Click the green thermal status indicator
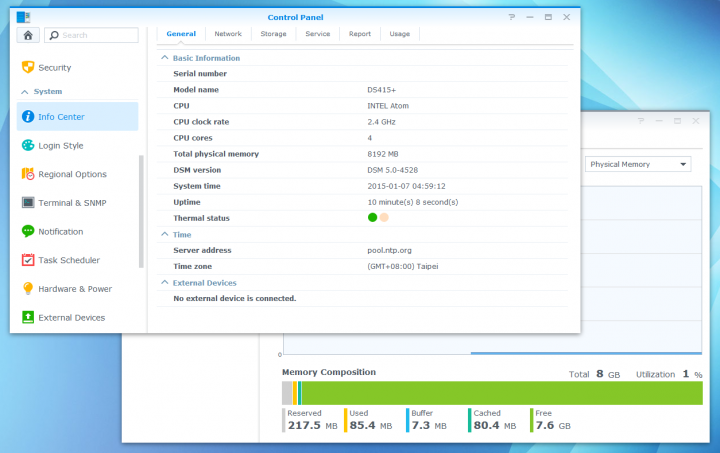 coord(372,218)
